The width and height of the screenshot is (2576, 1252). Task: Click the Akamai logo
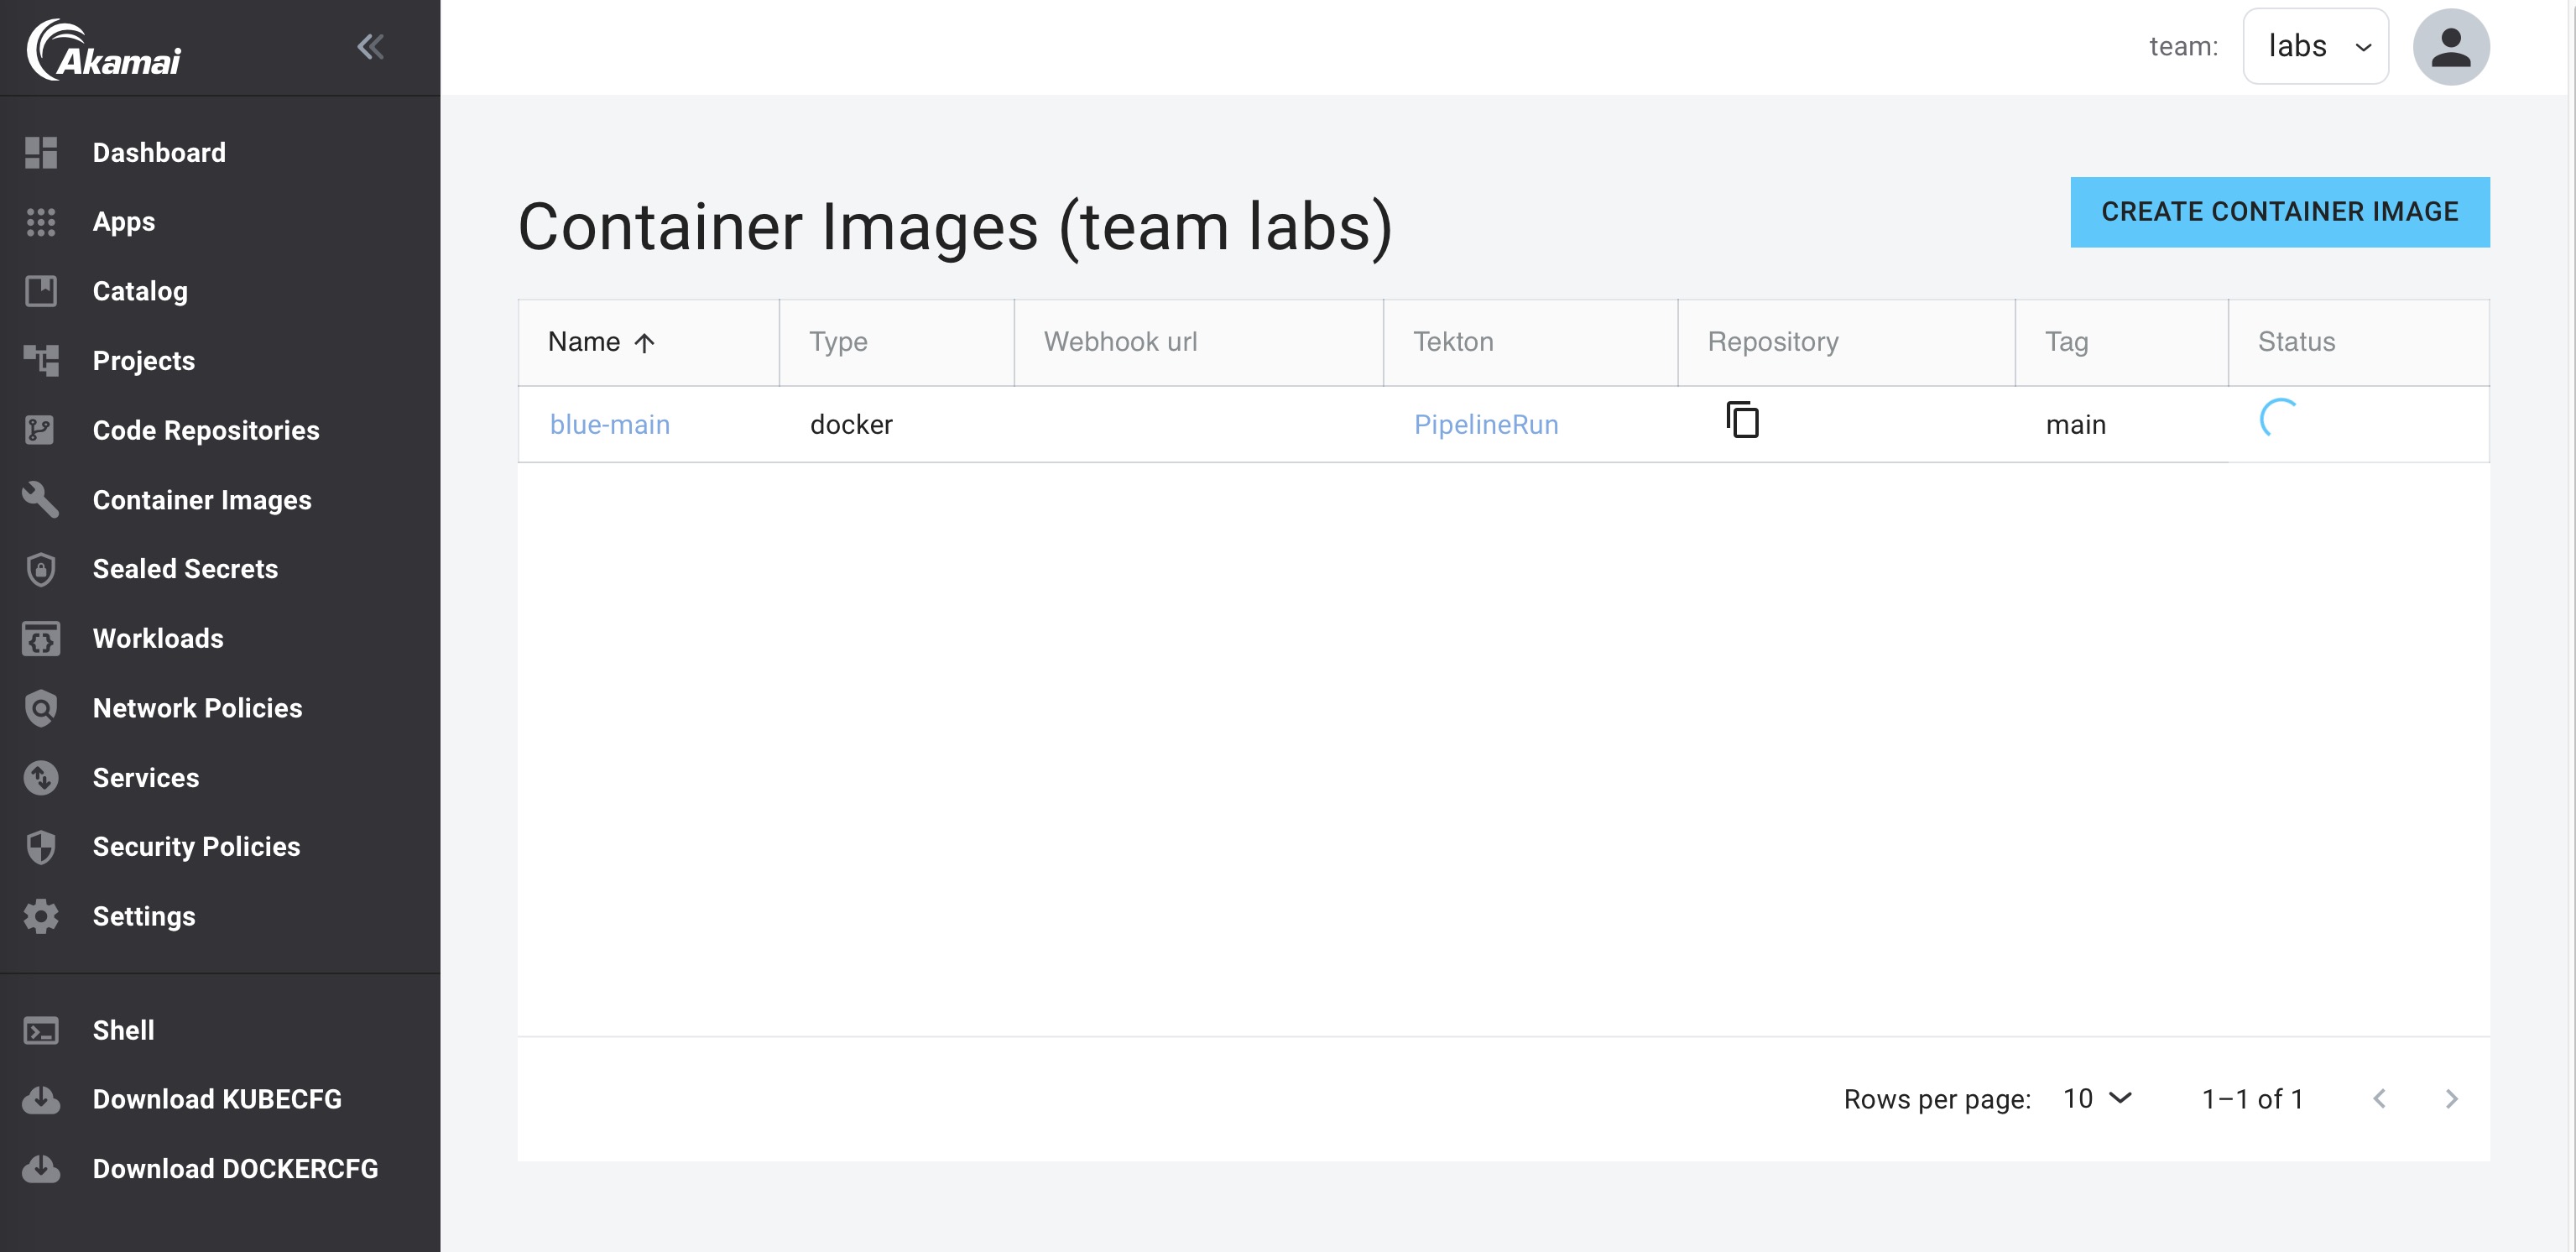coord(104,50)
